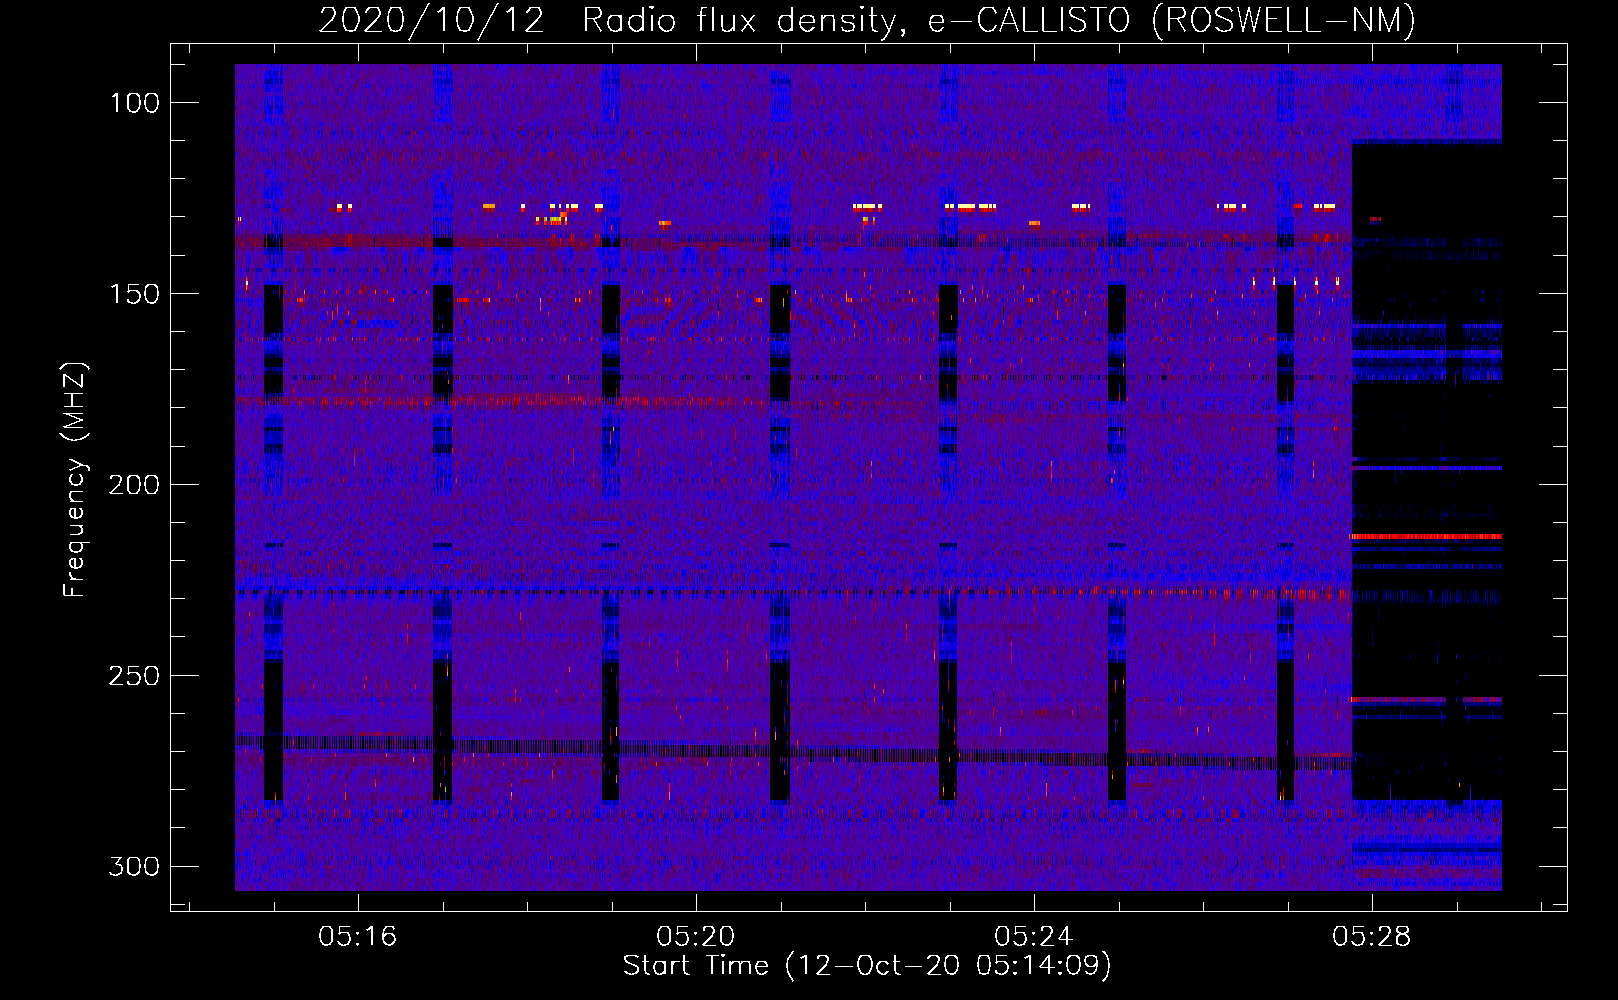Viewport: 1618px width, 1000px height.
Task: Click the "05:28" time tick label
Action: 1371,937
